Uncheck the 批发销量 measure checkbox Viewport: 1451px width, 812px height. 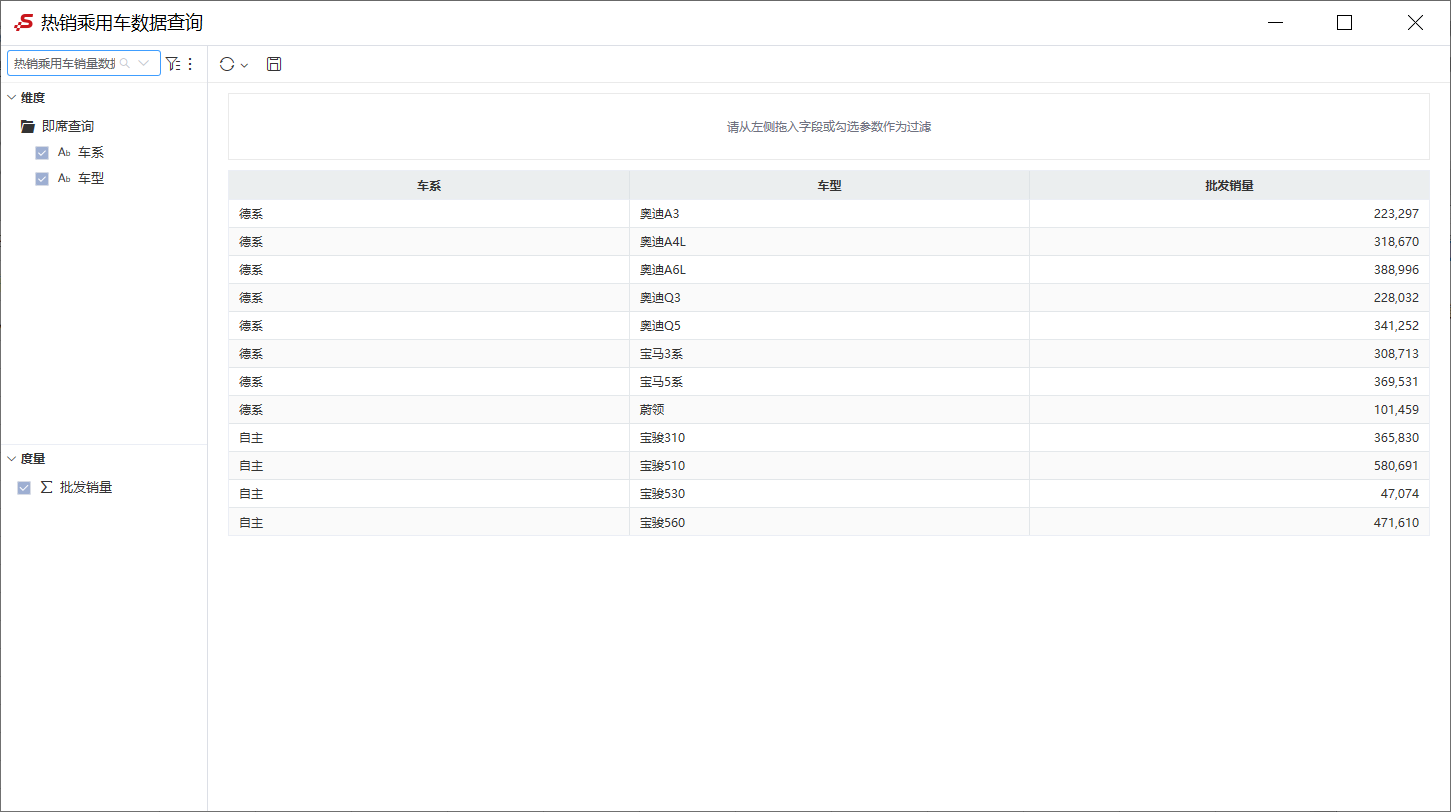[x=24, y=488]
